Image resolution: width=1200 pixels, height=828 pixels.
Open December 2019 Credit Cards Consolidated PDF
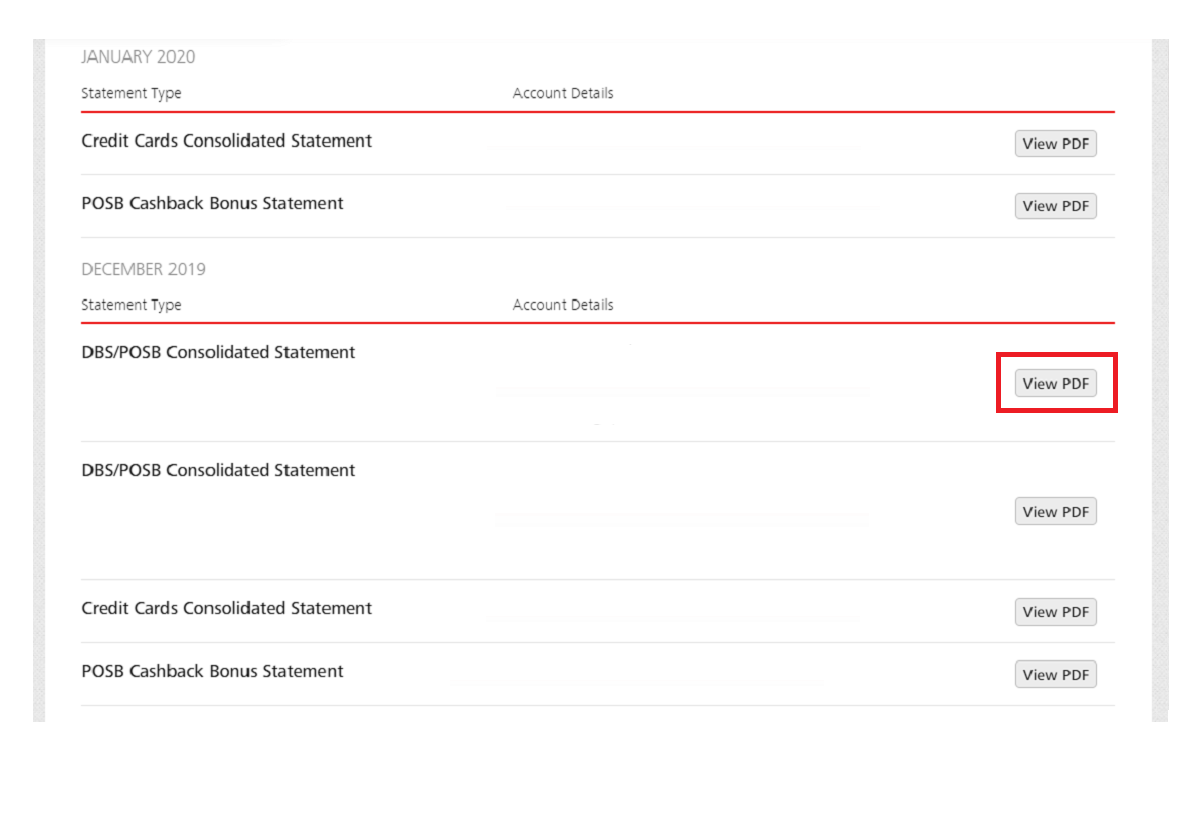(x=1055, y=612)
